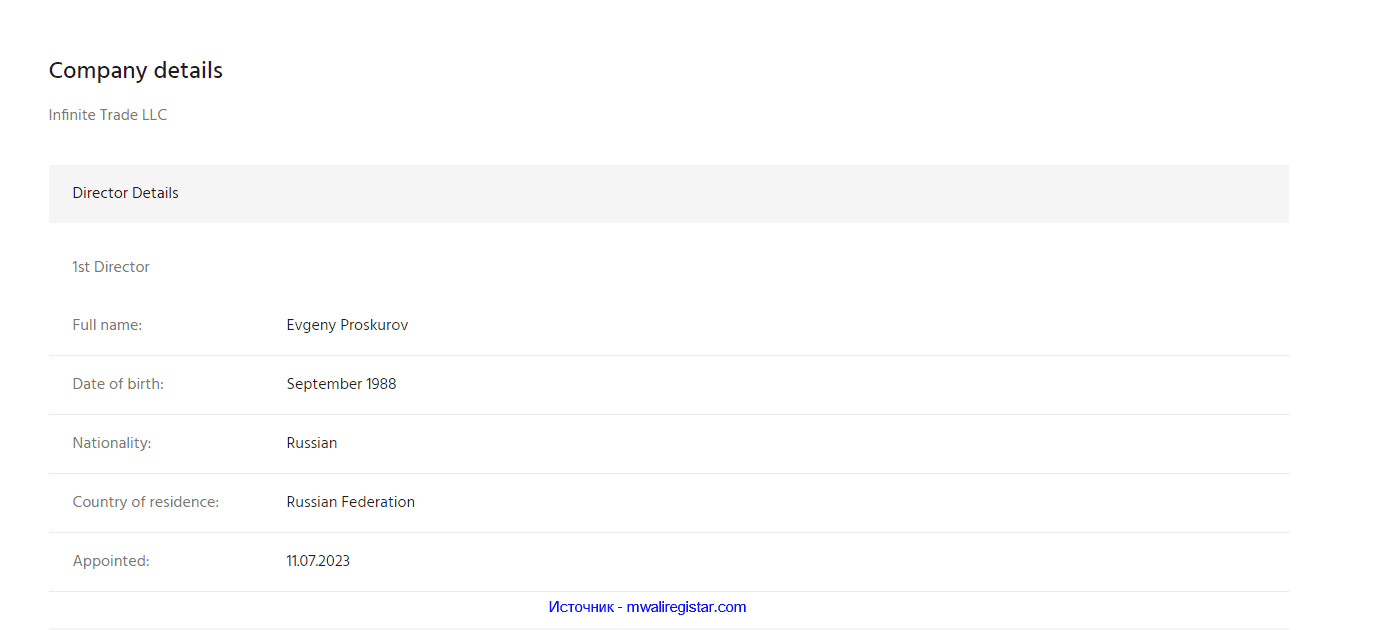Click the 'Director Details' section header
This screenshot has height=630, width=1388.
[668, 193]
